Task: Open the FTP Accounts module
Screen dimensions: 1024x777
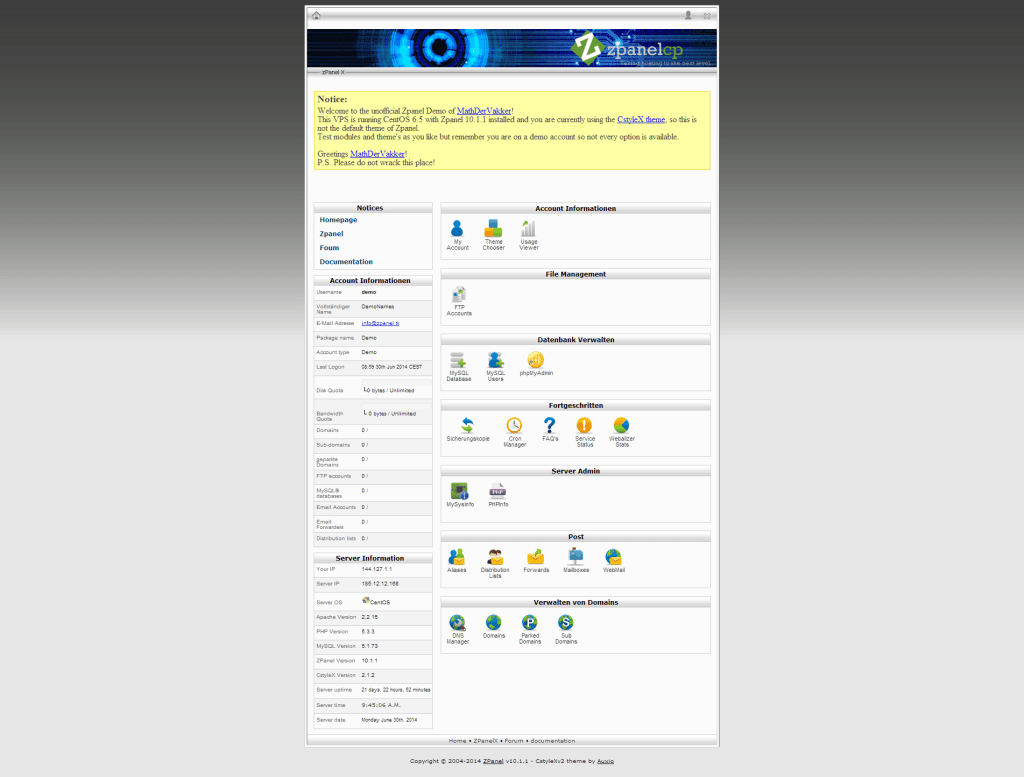Action: tap(459, 301)
